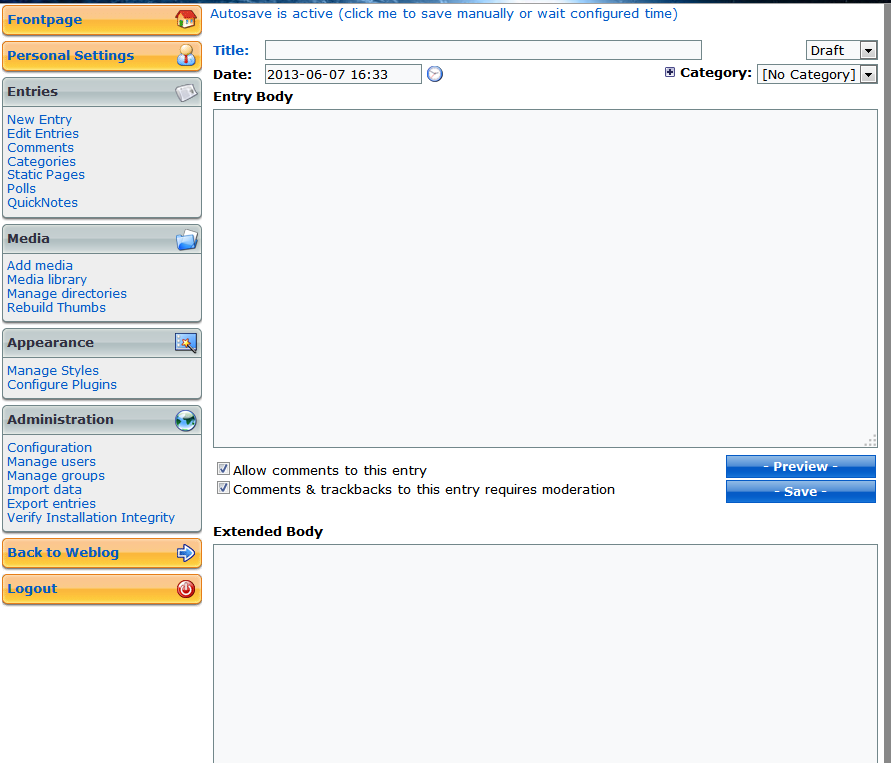Click the Entries section note icon
This screenshot has width=891, height=763.
(186, 92)
